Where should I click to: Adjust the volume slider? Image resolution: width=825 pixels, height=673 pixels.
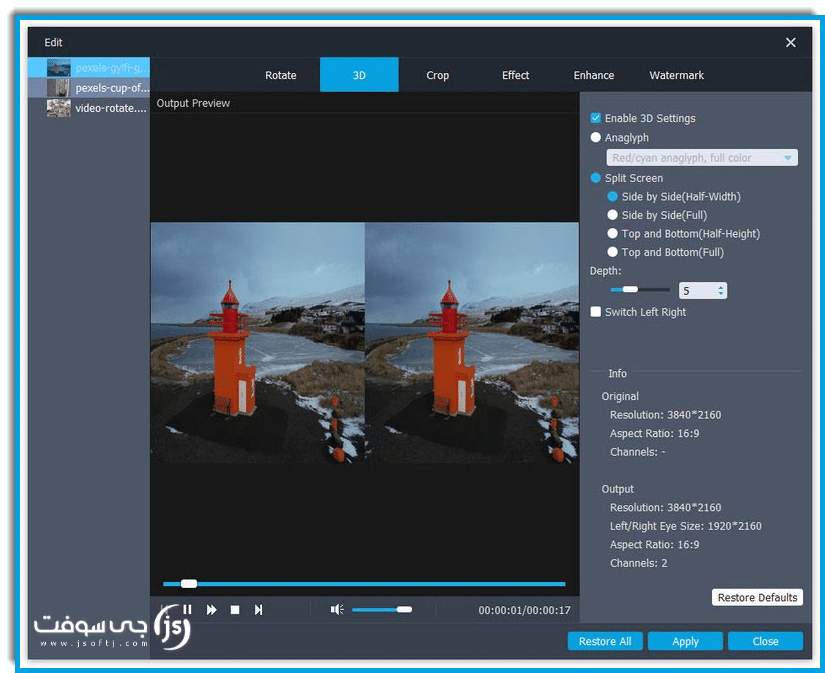pyautogui.click(x=382, y=609)
